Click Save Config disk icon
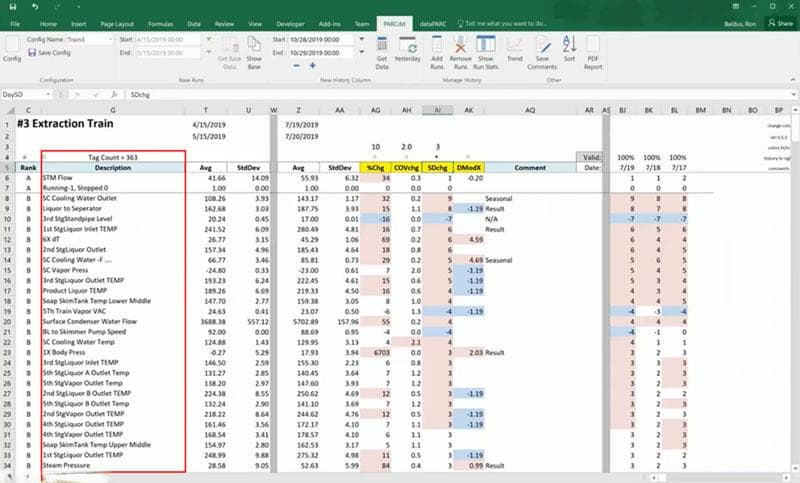The height and width of the screenshot is (483, 800). coord(32,53)
